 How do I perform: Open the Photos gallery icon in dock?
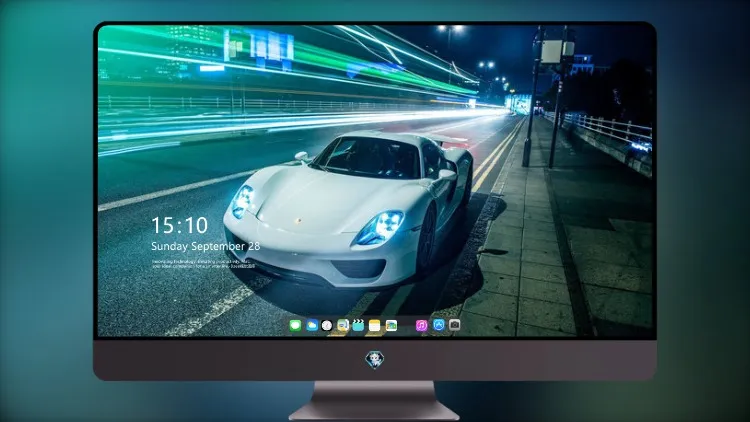[x=391, y=326]
